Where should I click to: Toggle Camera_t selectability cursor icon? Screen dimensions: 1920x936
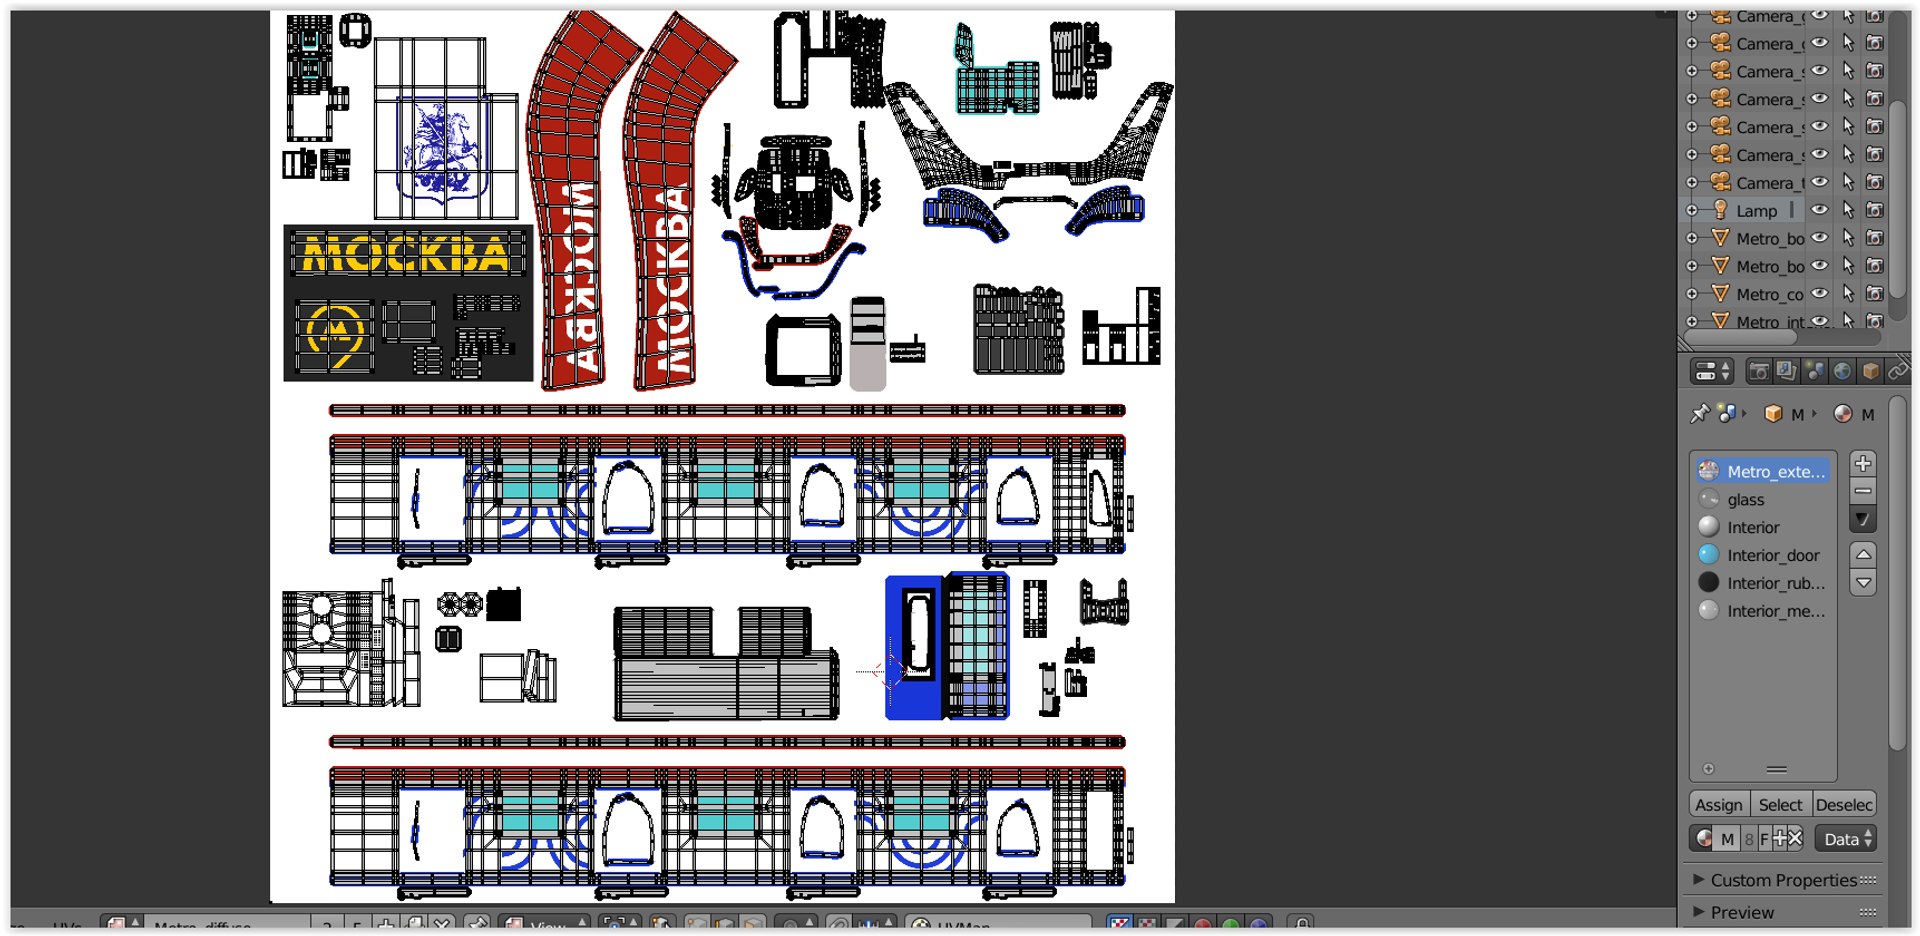click(x=1848, y=182)
